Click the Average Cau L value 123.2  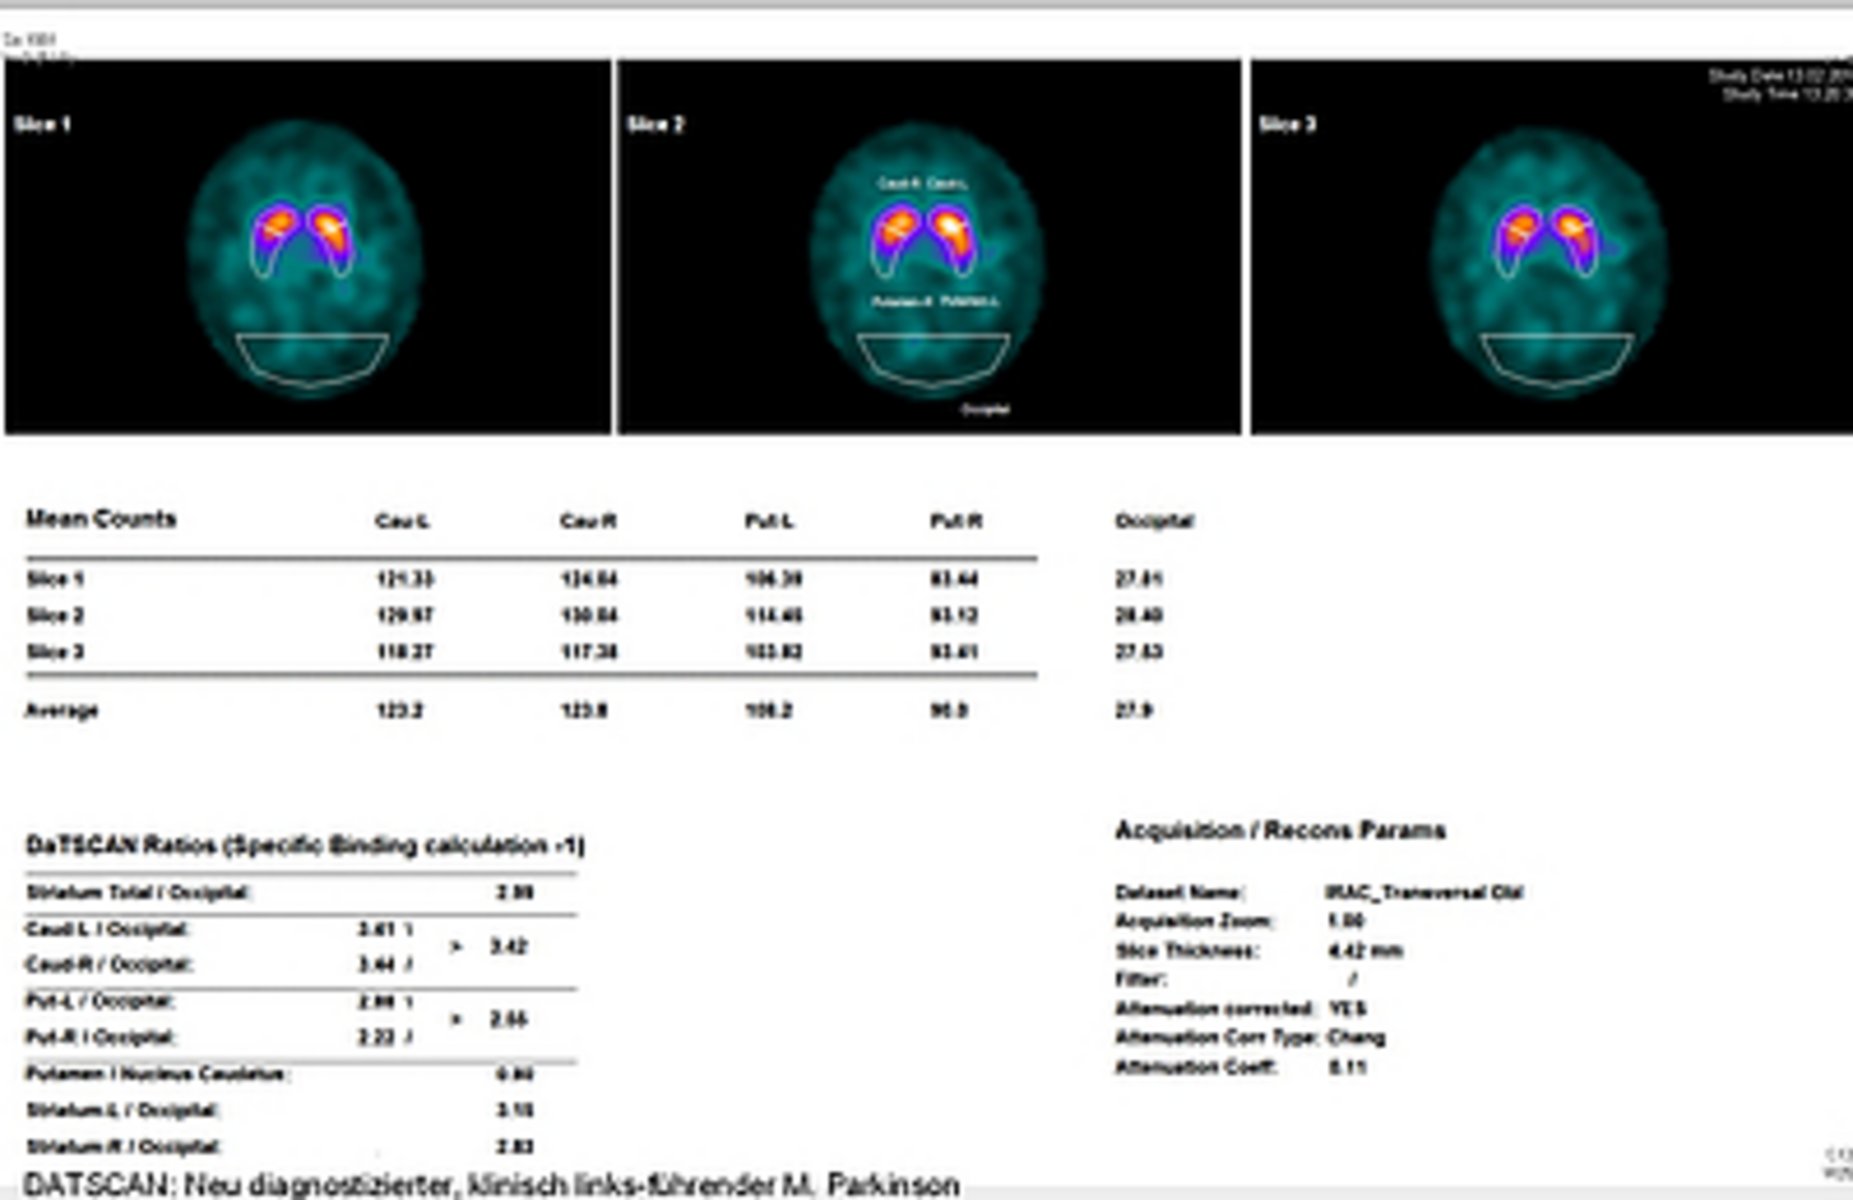(399, 710)
